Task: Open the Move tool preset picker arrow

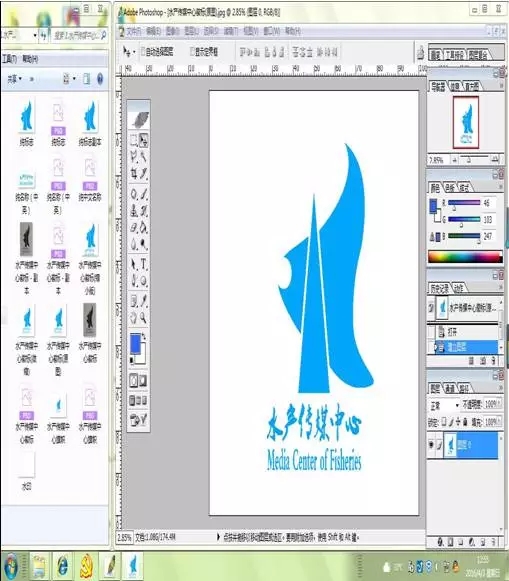Action: (134, 52)
